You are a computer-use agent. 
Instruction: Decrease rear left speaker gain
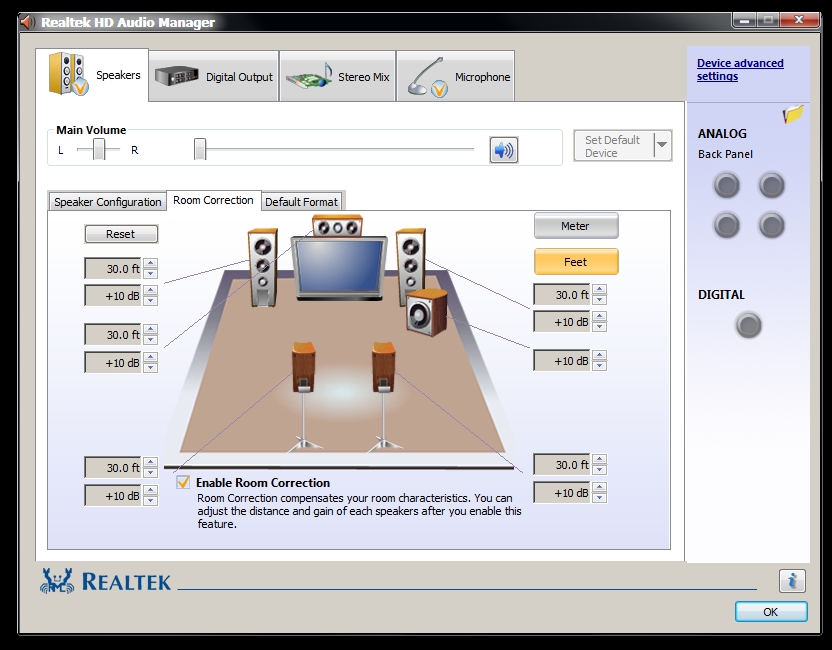coord(151,501)
